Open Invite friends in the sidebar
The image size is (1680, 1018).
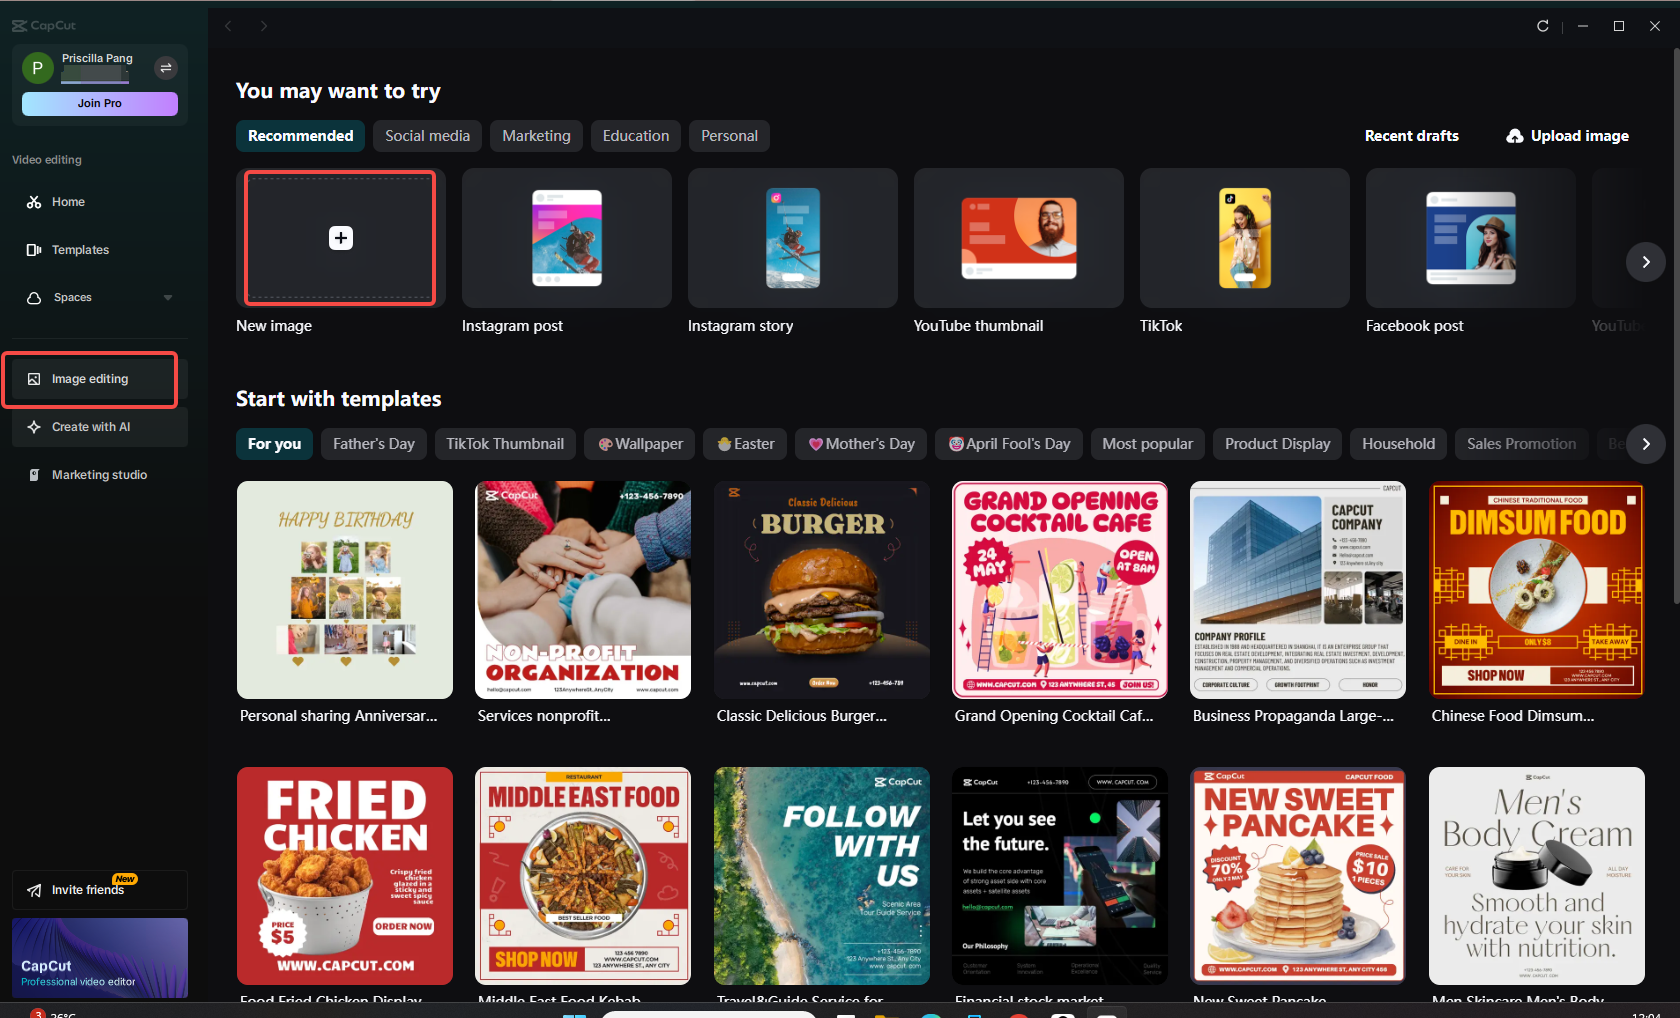pos(100,890)
